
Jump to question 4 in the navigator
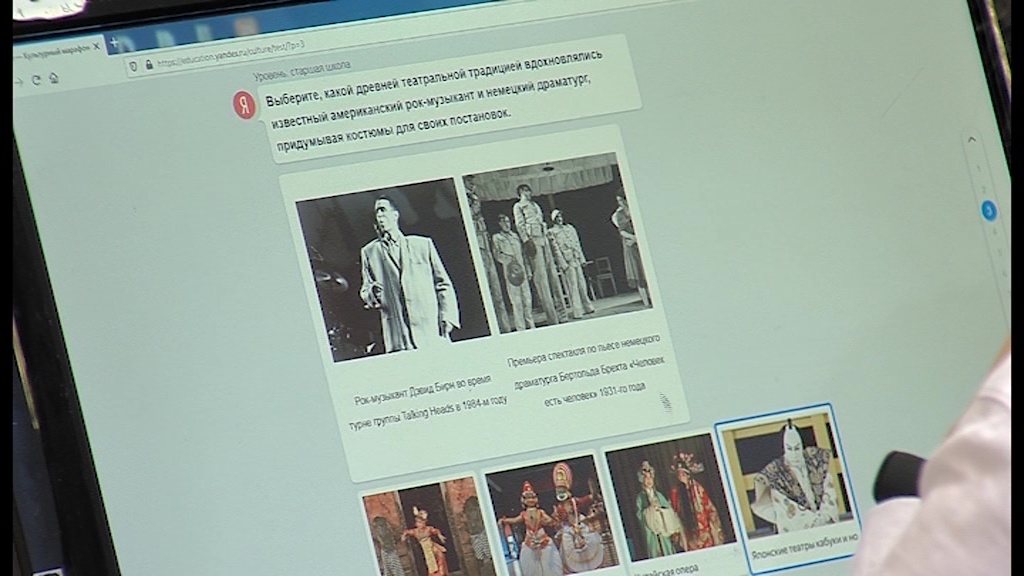point(992,232)
